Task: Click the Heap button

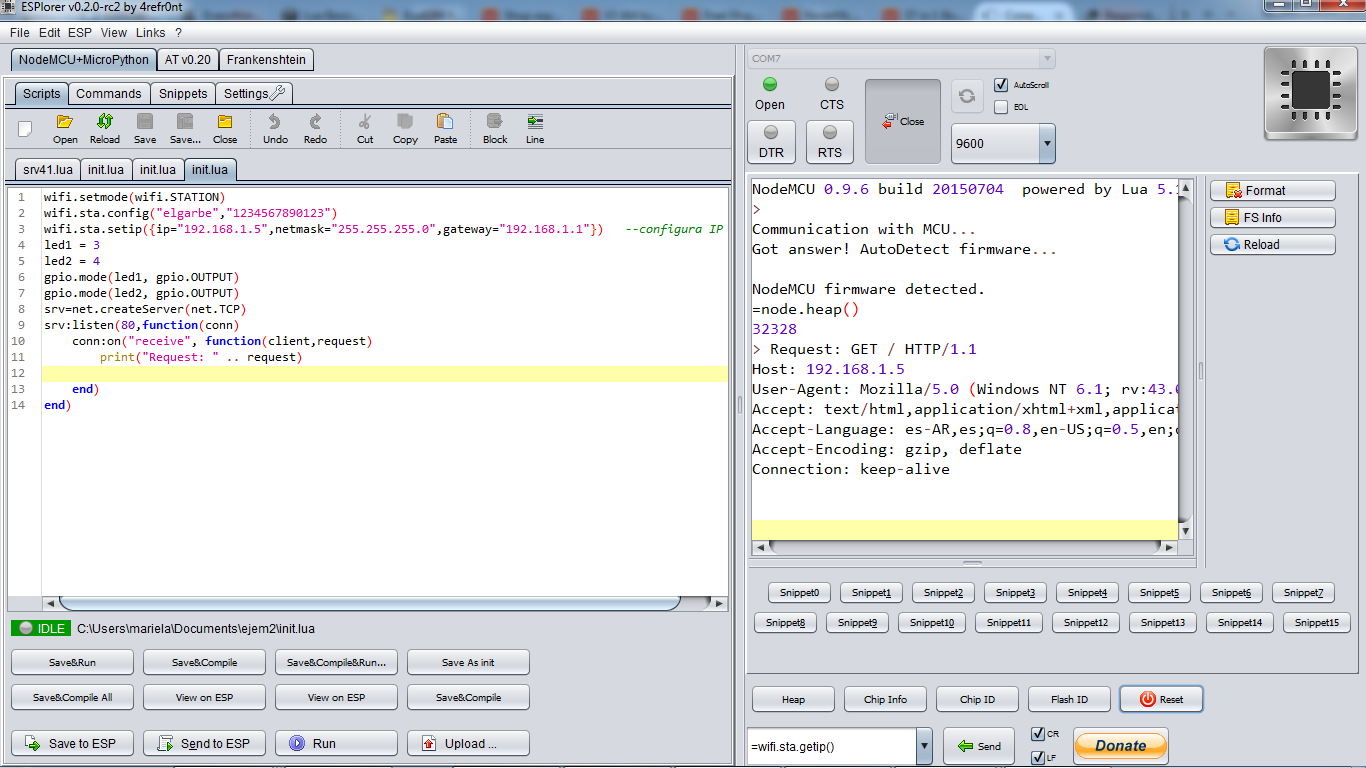Action: (793, 699)
